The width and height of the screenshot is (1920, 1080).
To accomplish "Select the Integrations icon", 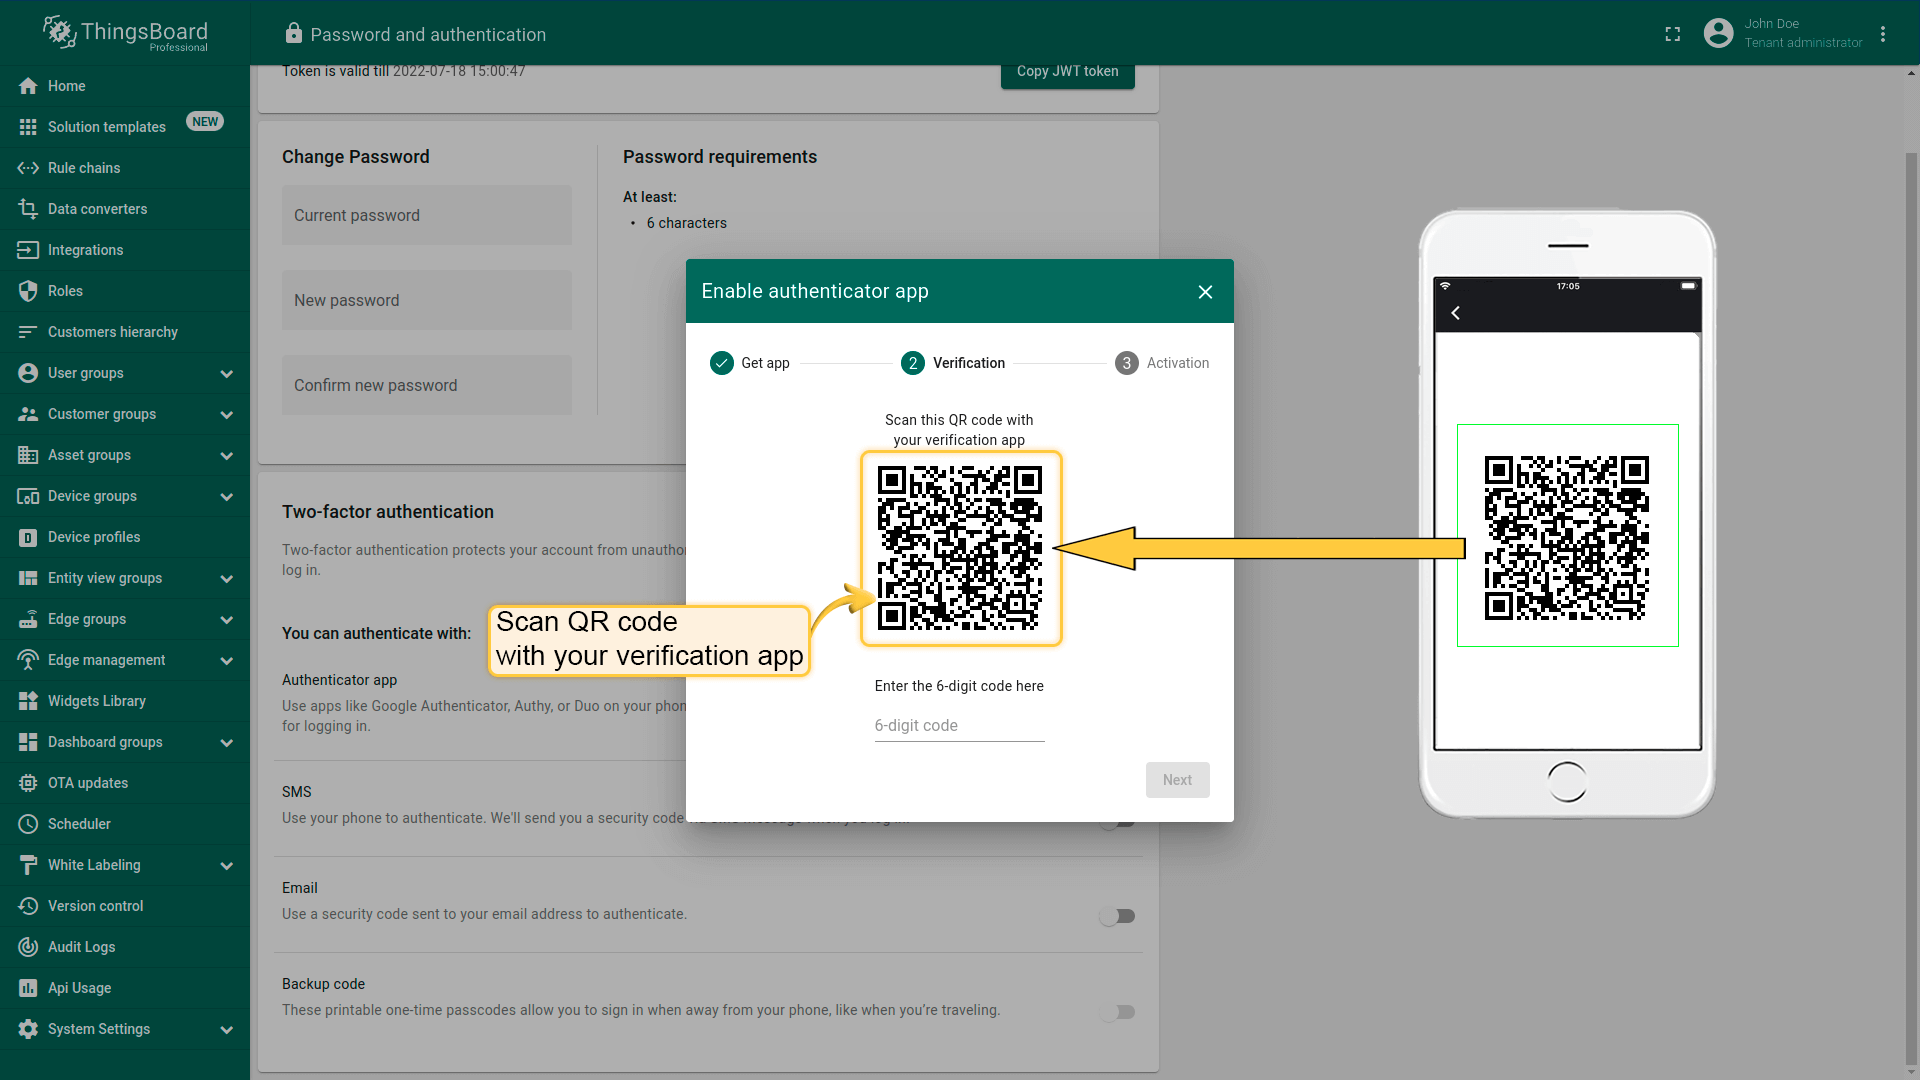I will 28,250.
